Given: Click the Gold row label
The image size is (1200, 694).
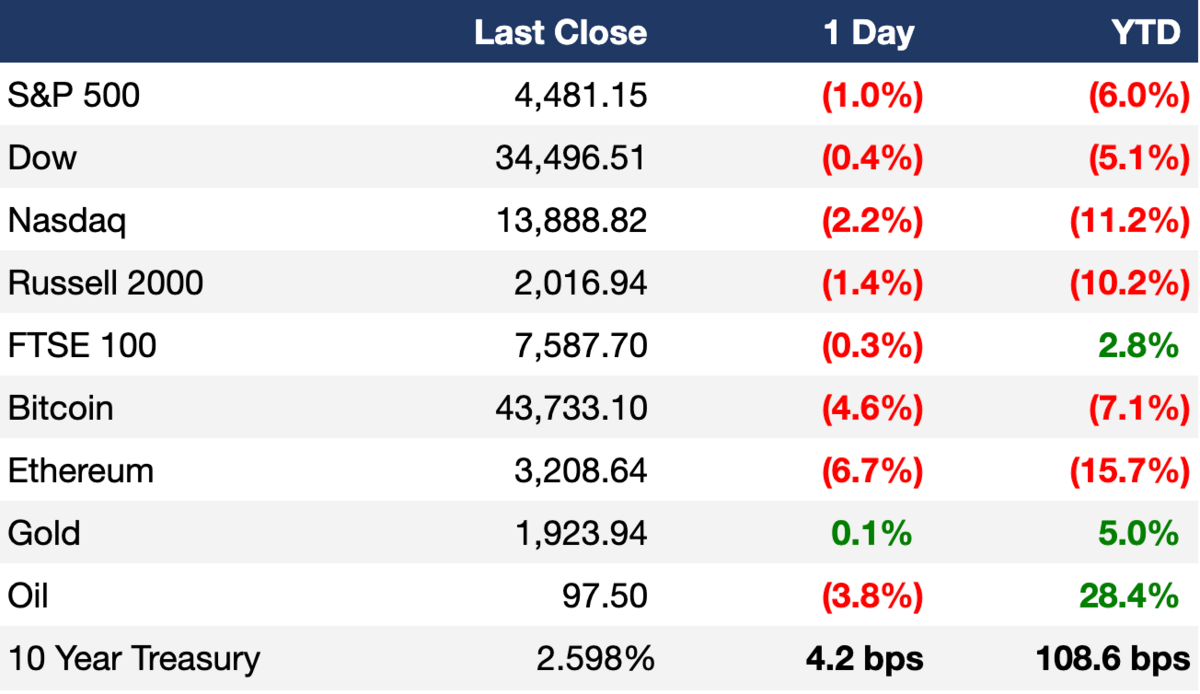Looking at the screenshot, I should click(x=44, y=533).
